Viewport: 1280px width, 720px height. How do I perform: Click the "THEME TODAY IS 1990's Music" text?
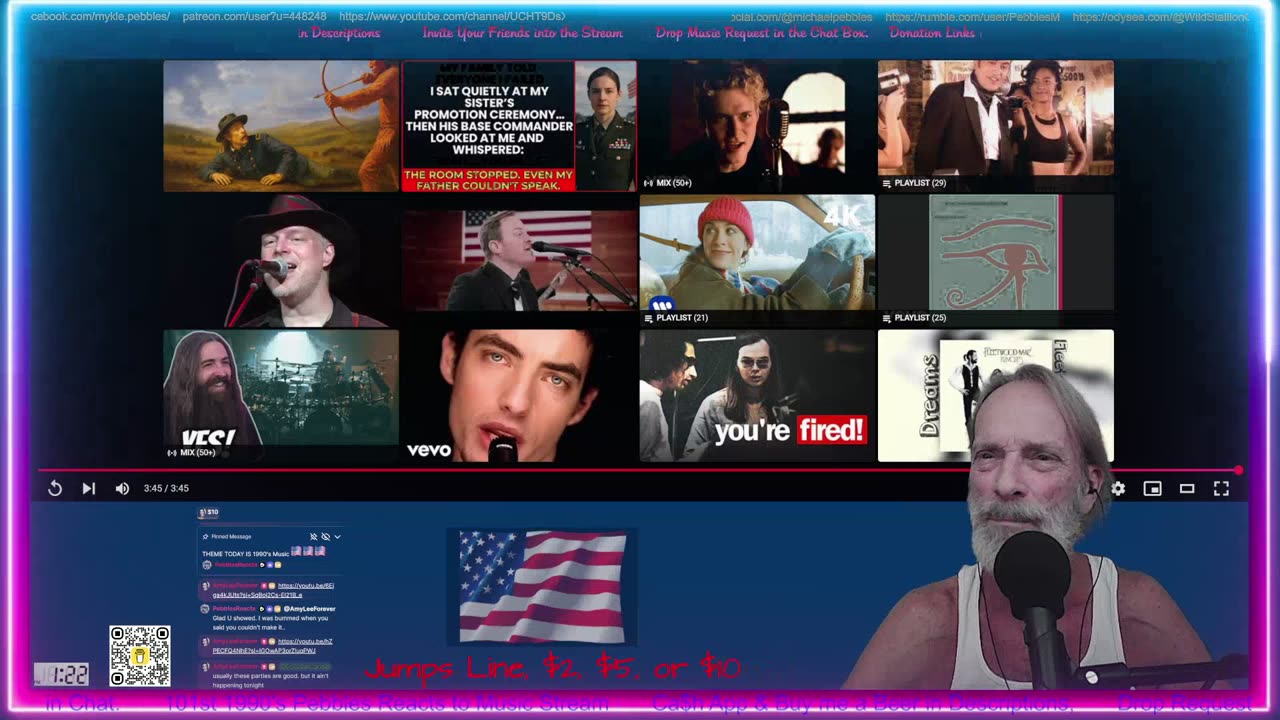tap(245, 553)
